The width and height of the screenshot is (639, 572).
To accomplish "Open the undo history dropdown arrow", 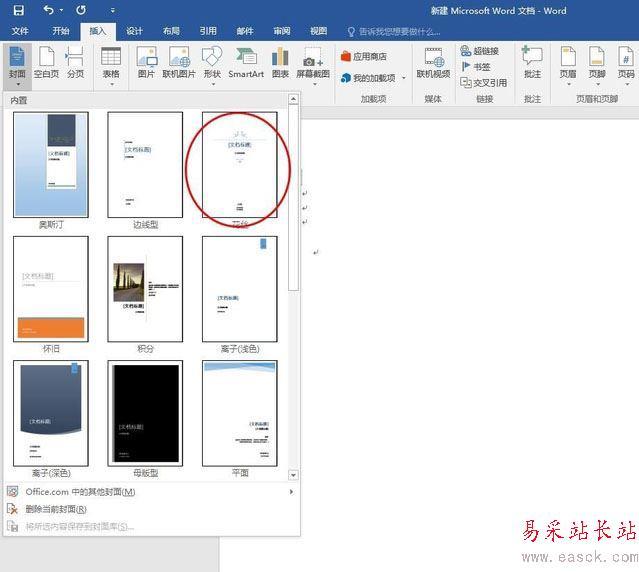I will [62, 10].
